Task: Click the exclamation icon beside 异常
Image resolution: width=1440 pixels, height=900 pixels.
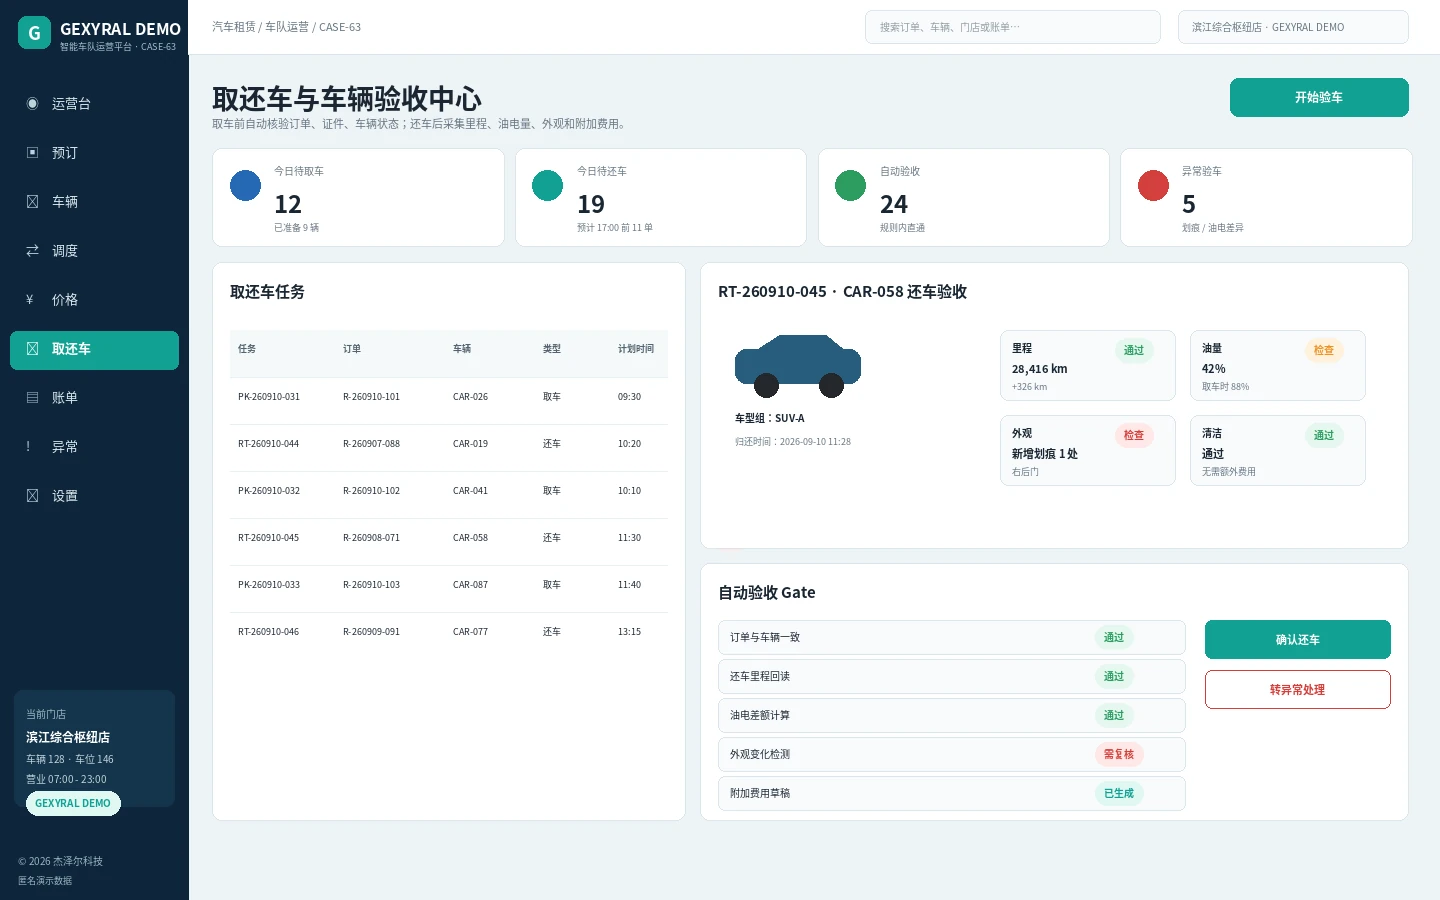Action: [29, 447]
